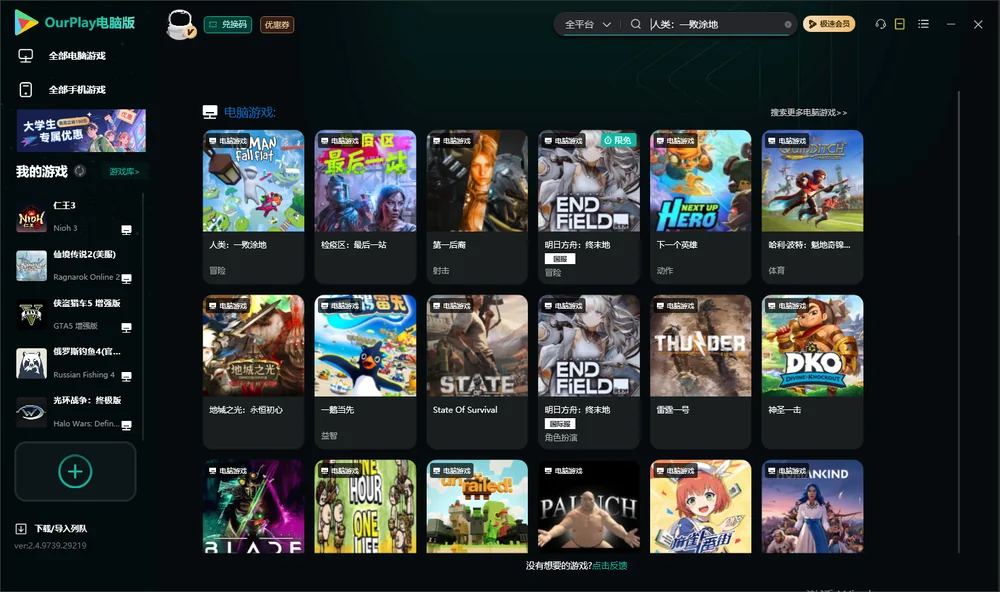Open the Humankind game thumbnail
The image size is (1000, 592).
[812, 507]
